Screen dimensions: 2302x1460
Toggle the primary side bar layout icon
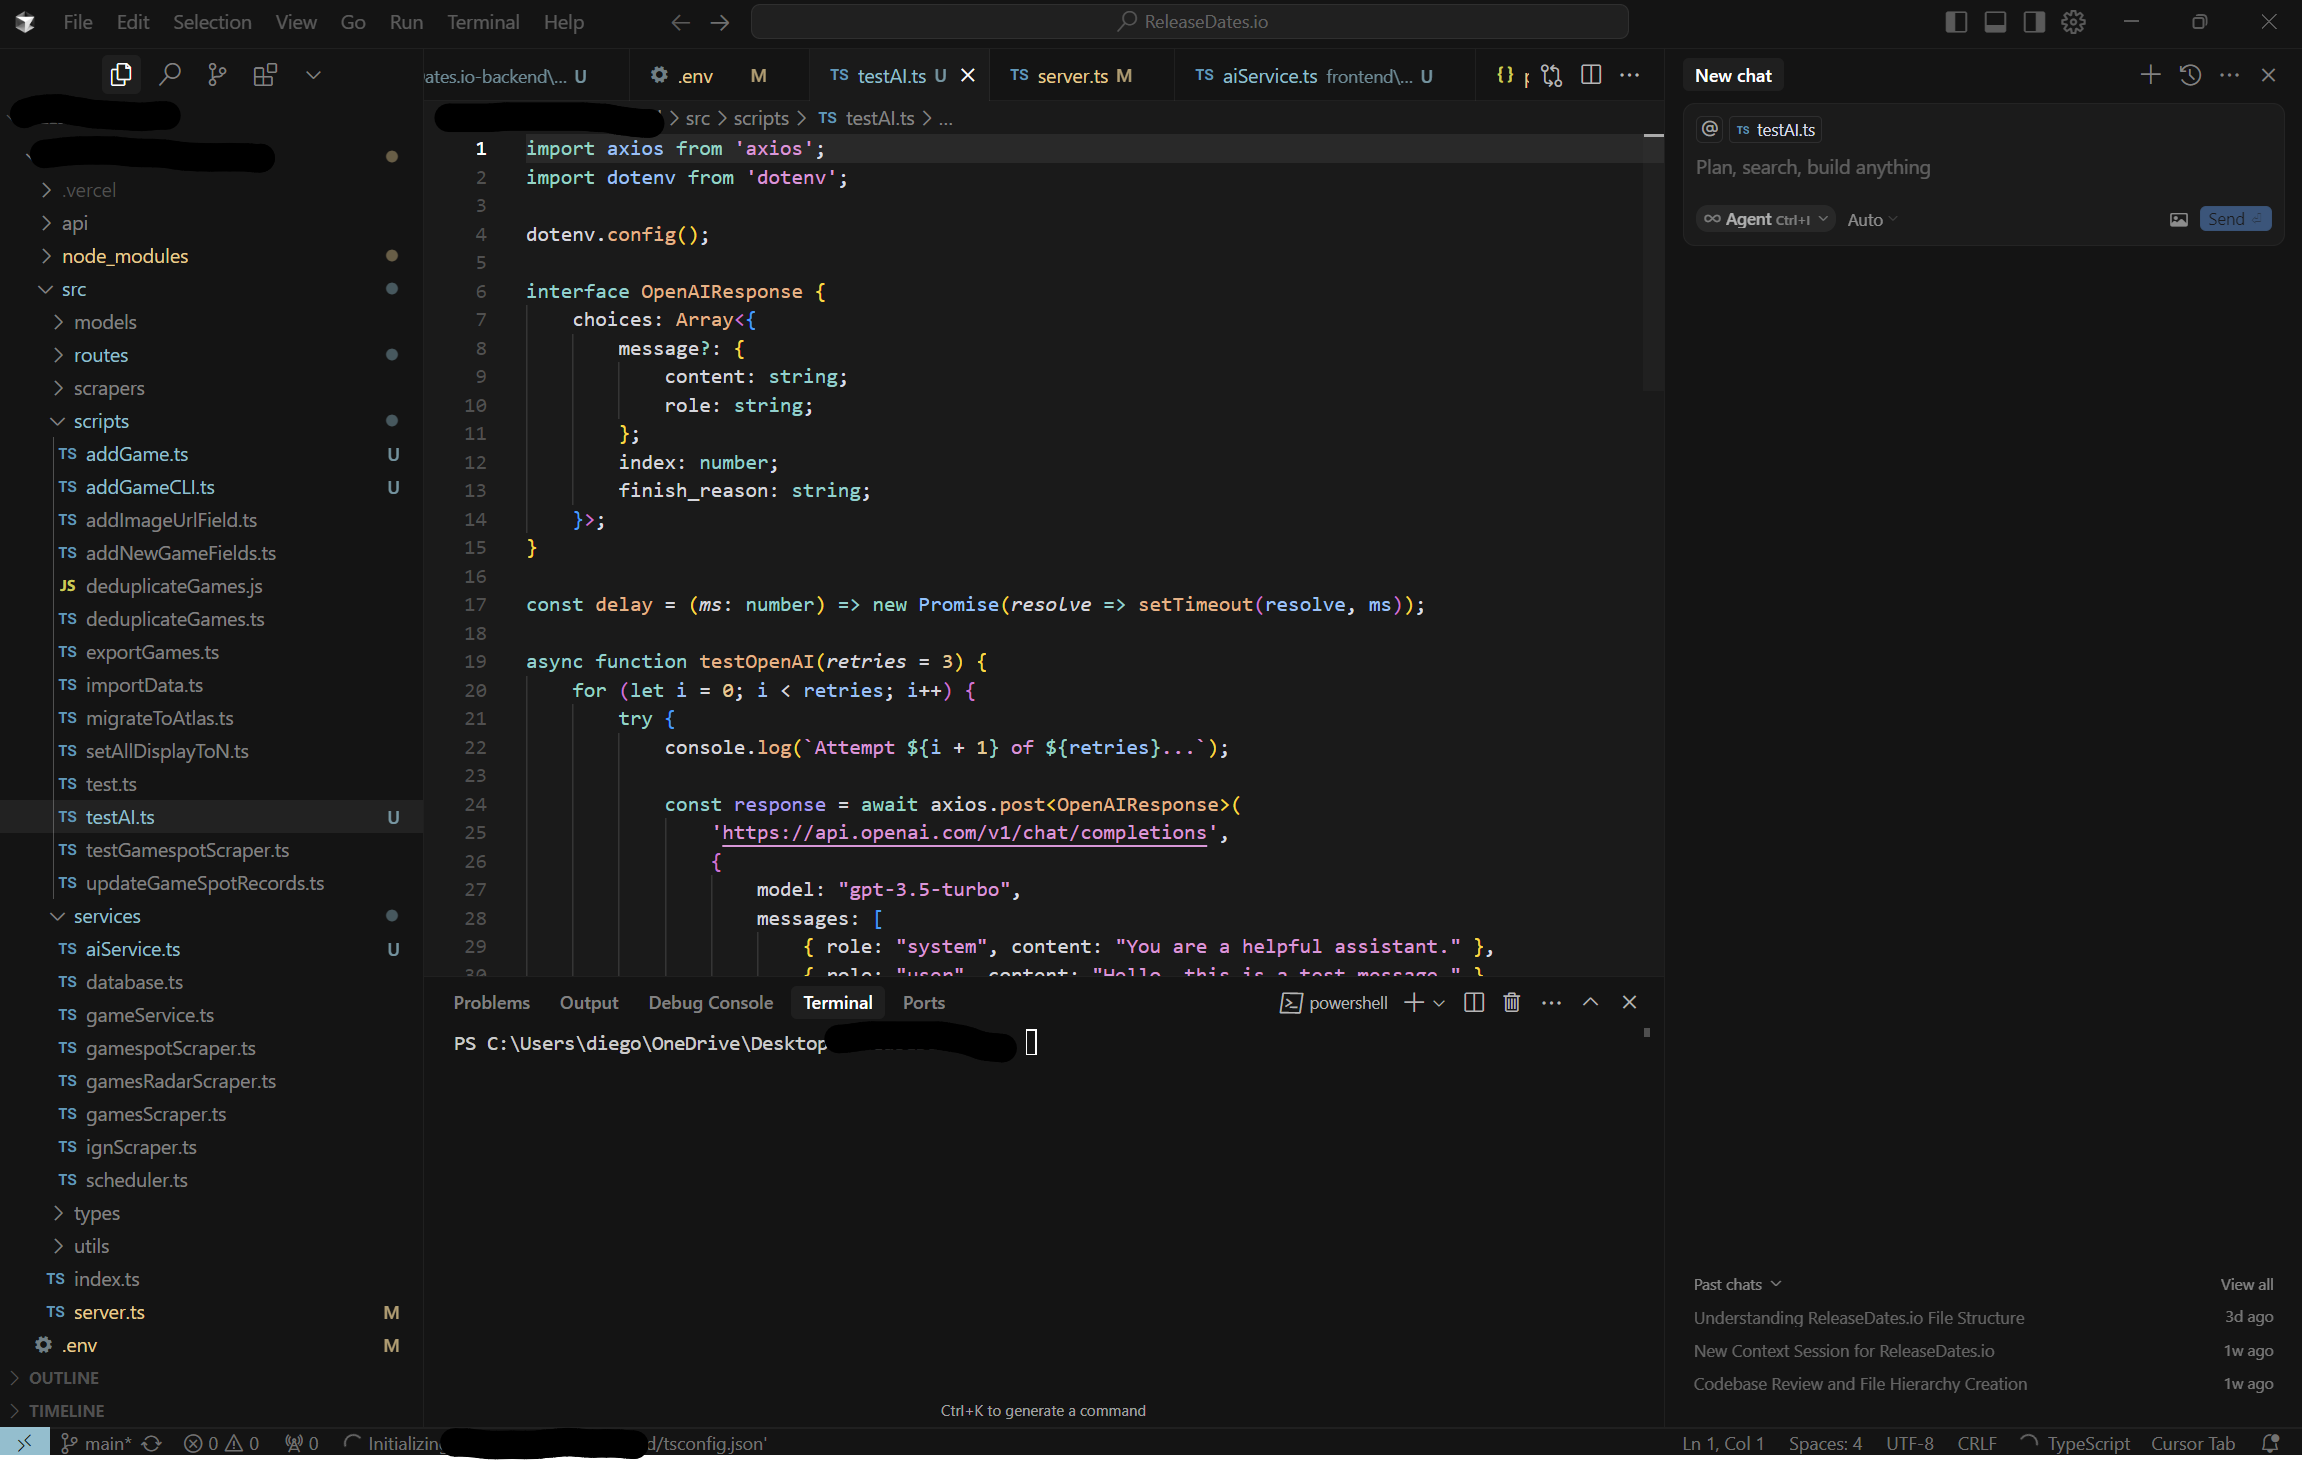[x=1956, y=22]
